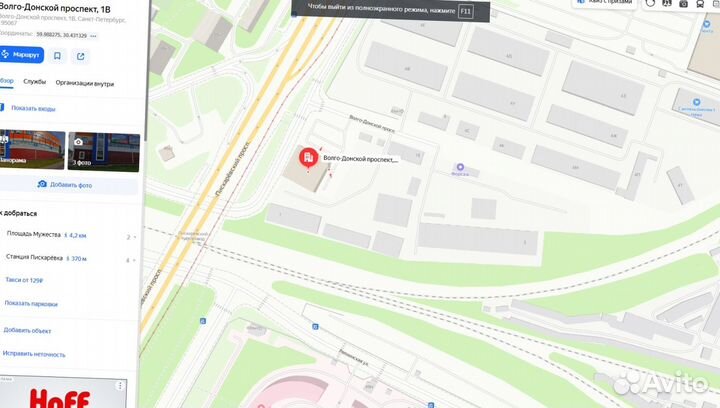Toggle the street panorama layer icon
Image resolution: width=720 pixels, height=408 pixels.
tap(667, 4)
